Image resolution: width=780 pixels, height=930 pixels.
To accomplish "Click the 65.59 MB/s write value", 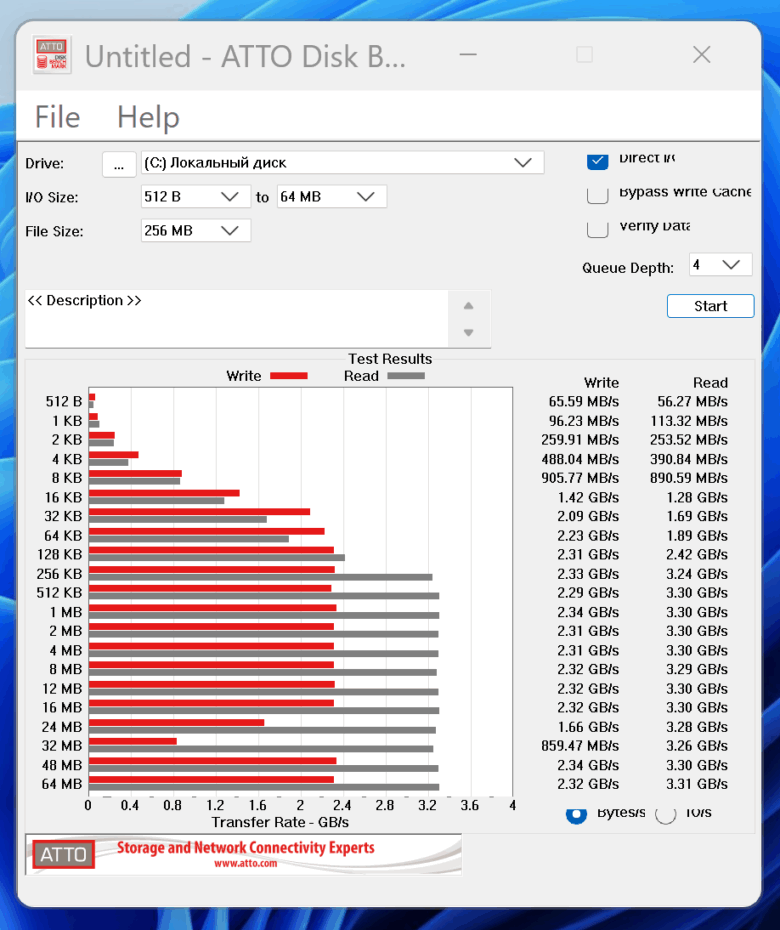I will [x=584, y=402].
